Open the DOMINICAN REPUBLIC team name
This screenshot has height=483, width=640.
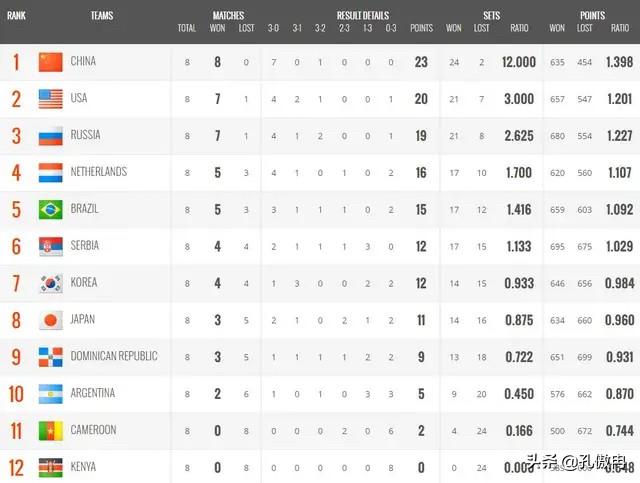point(114,356)
